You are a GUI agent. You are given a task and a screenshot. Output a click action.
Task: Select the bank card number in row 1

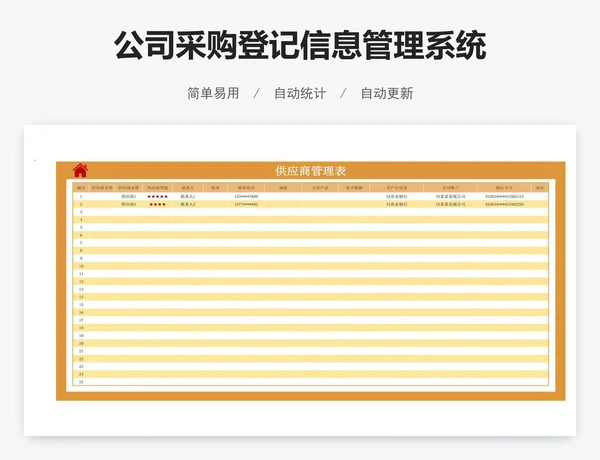[504, 197]
